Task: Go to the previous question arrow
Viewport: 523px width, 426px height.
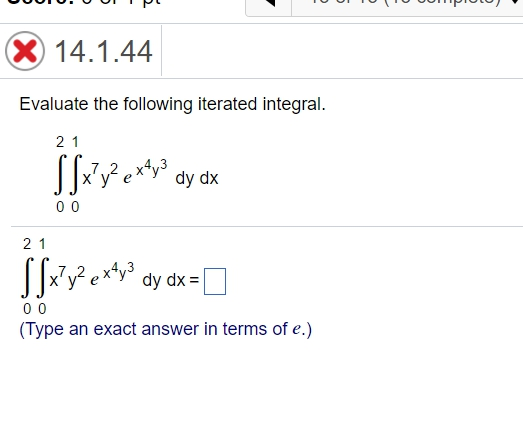Action: point(269,3)
